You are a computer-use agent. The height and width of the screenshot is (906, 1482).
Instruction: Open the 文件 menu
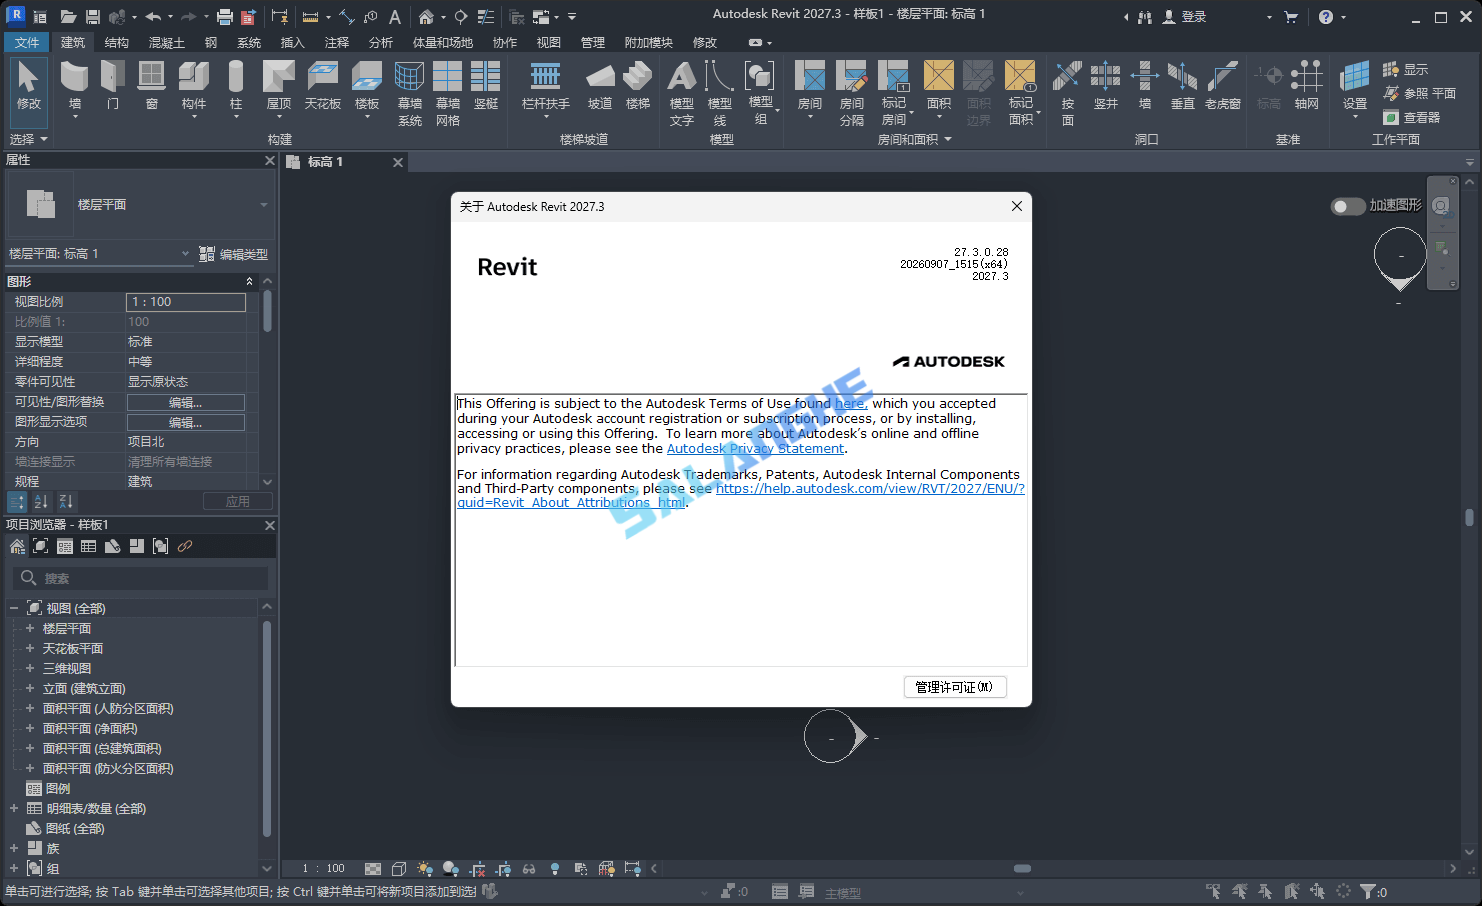pyautogui.click(x=27, y=42)
